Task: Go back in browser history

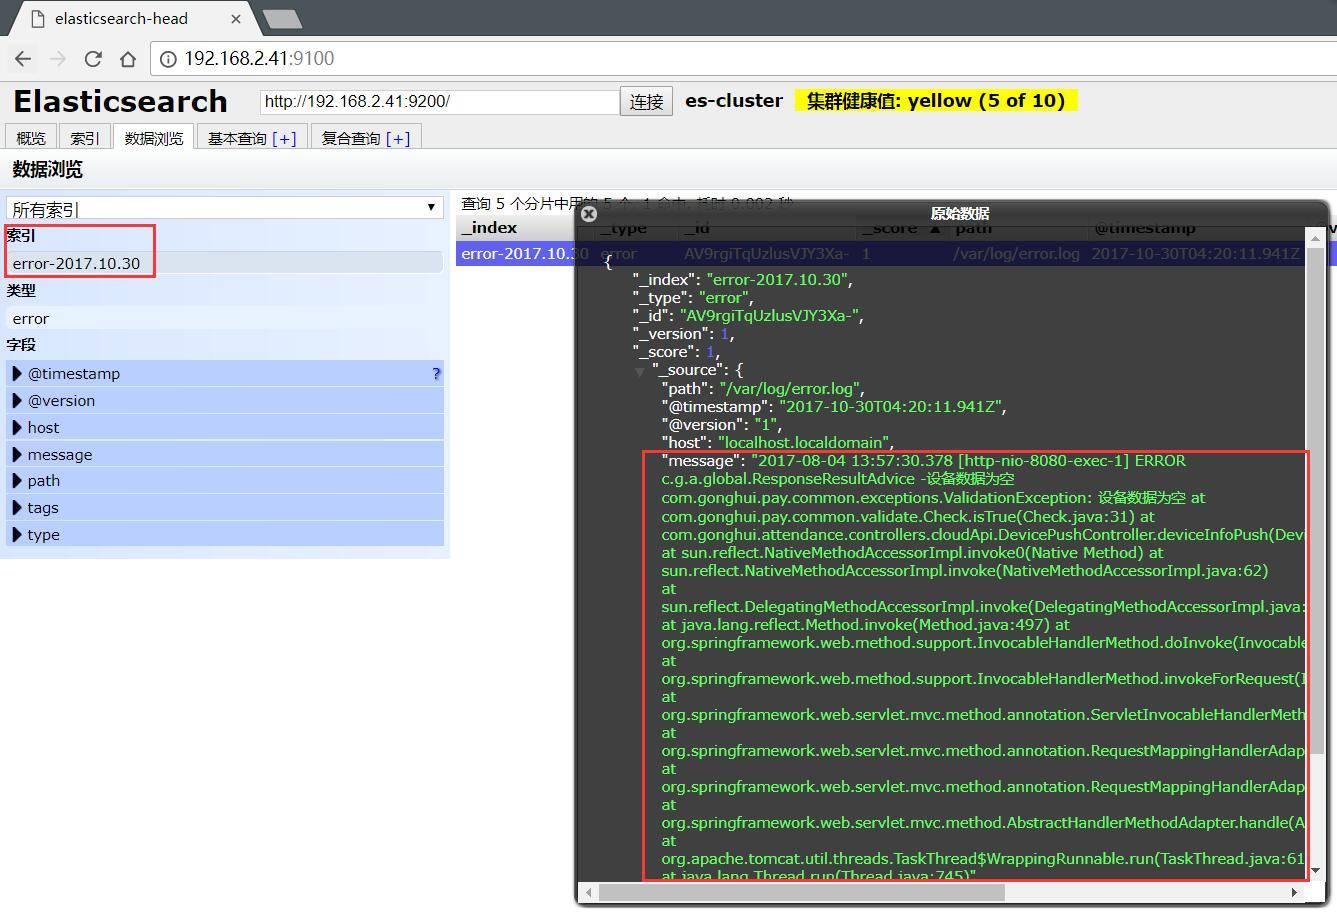Action: [x=23, y=58]
